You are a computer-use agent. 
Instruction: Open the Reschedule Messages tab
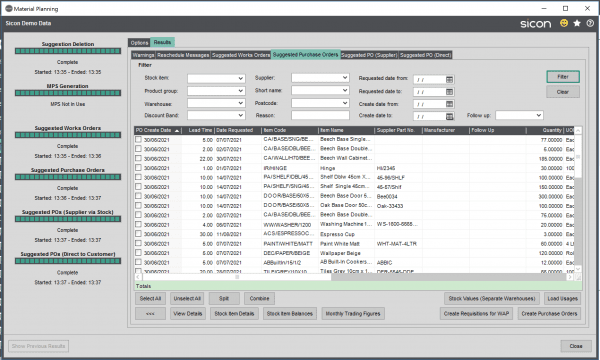[183, 55]
